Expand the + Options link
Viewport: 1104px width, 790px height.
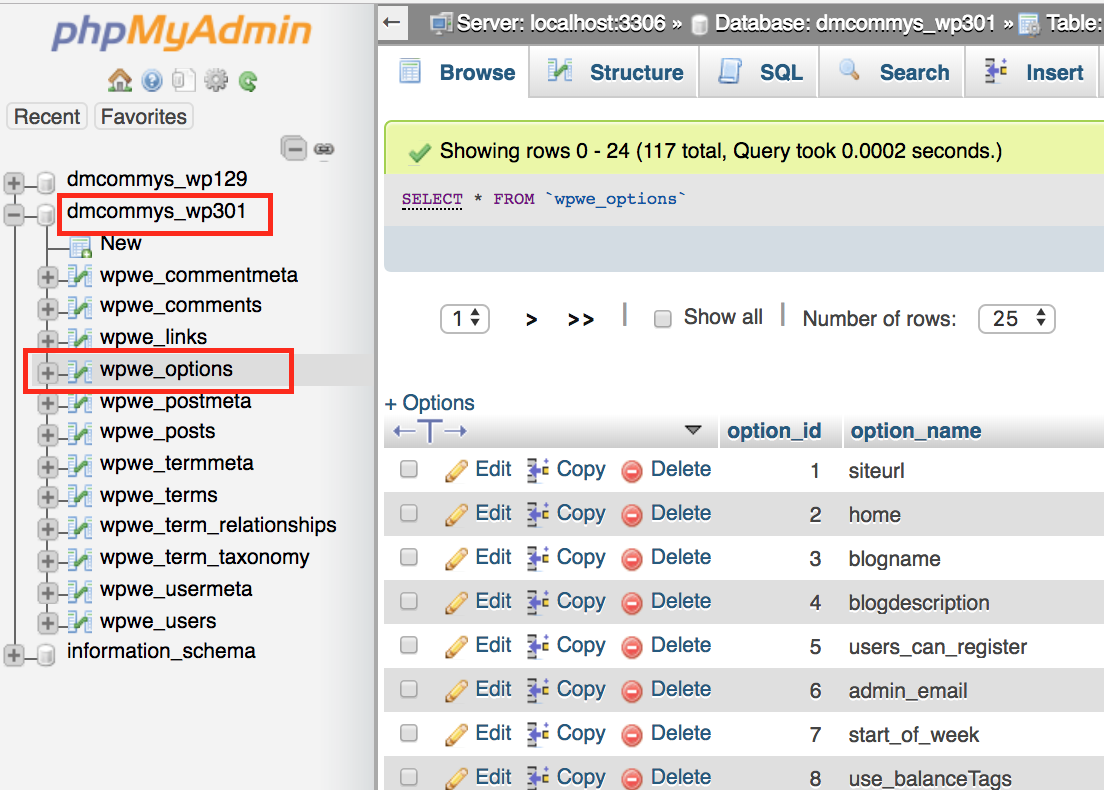(429, 403)
